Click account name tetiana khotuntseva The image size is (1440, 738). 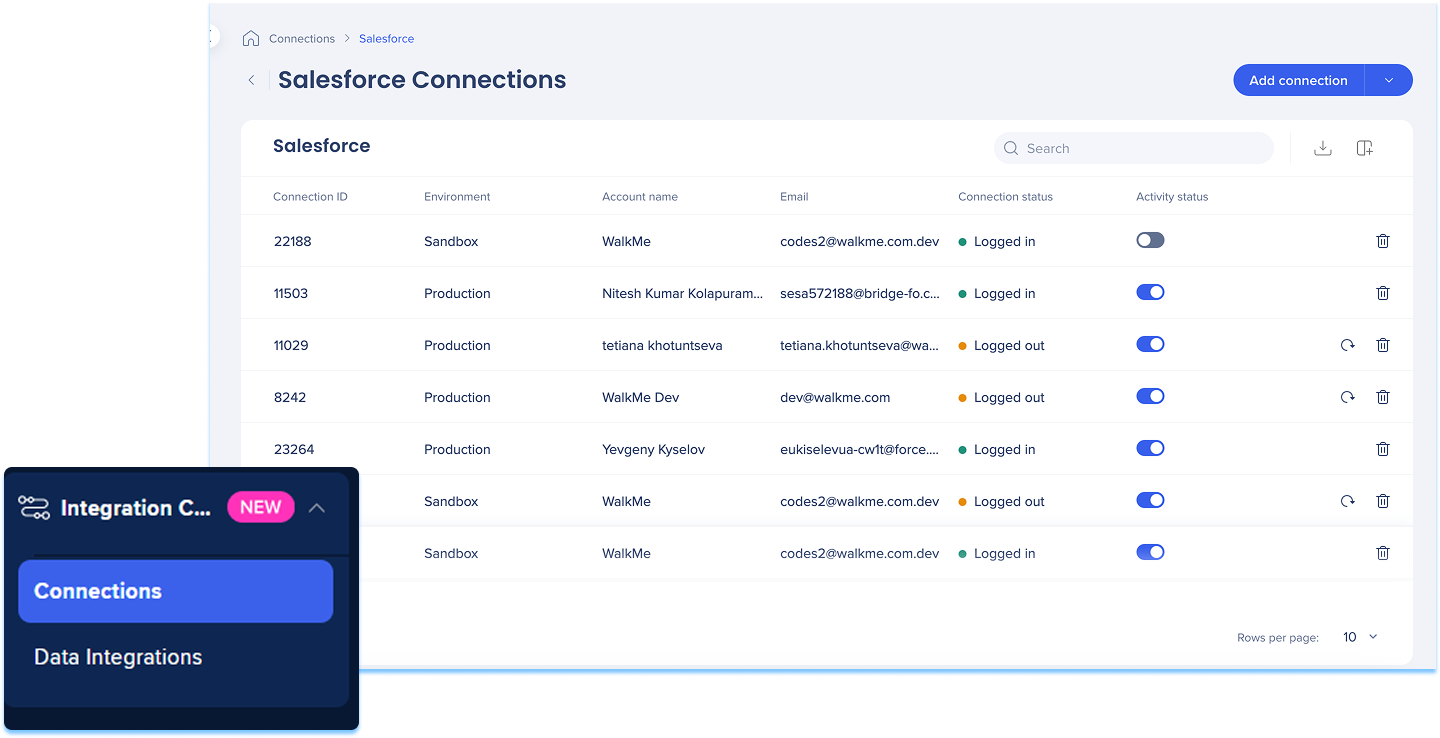(662, 345)
